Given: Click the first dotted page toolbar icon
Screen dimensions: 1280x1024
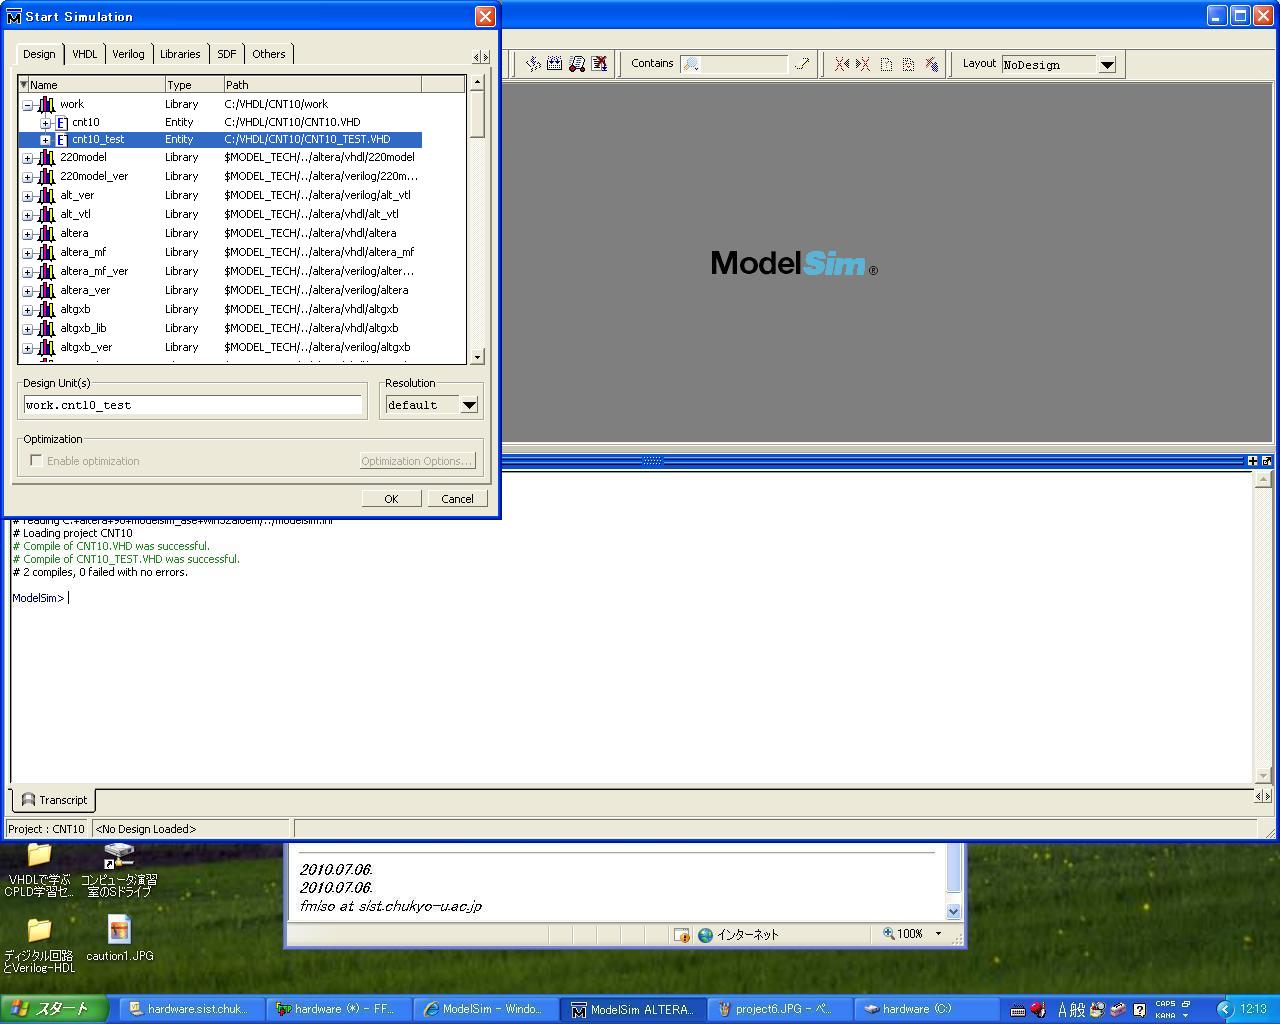Looking at the screenshot, I should 886,64.
